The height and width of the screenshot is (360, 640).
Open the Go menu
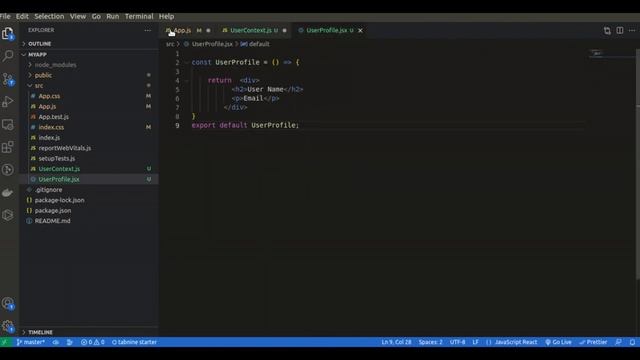tap(96, 16)
